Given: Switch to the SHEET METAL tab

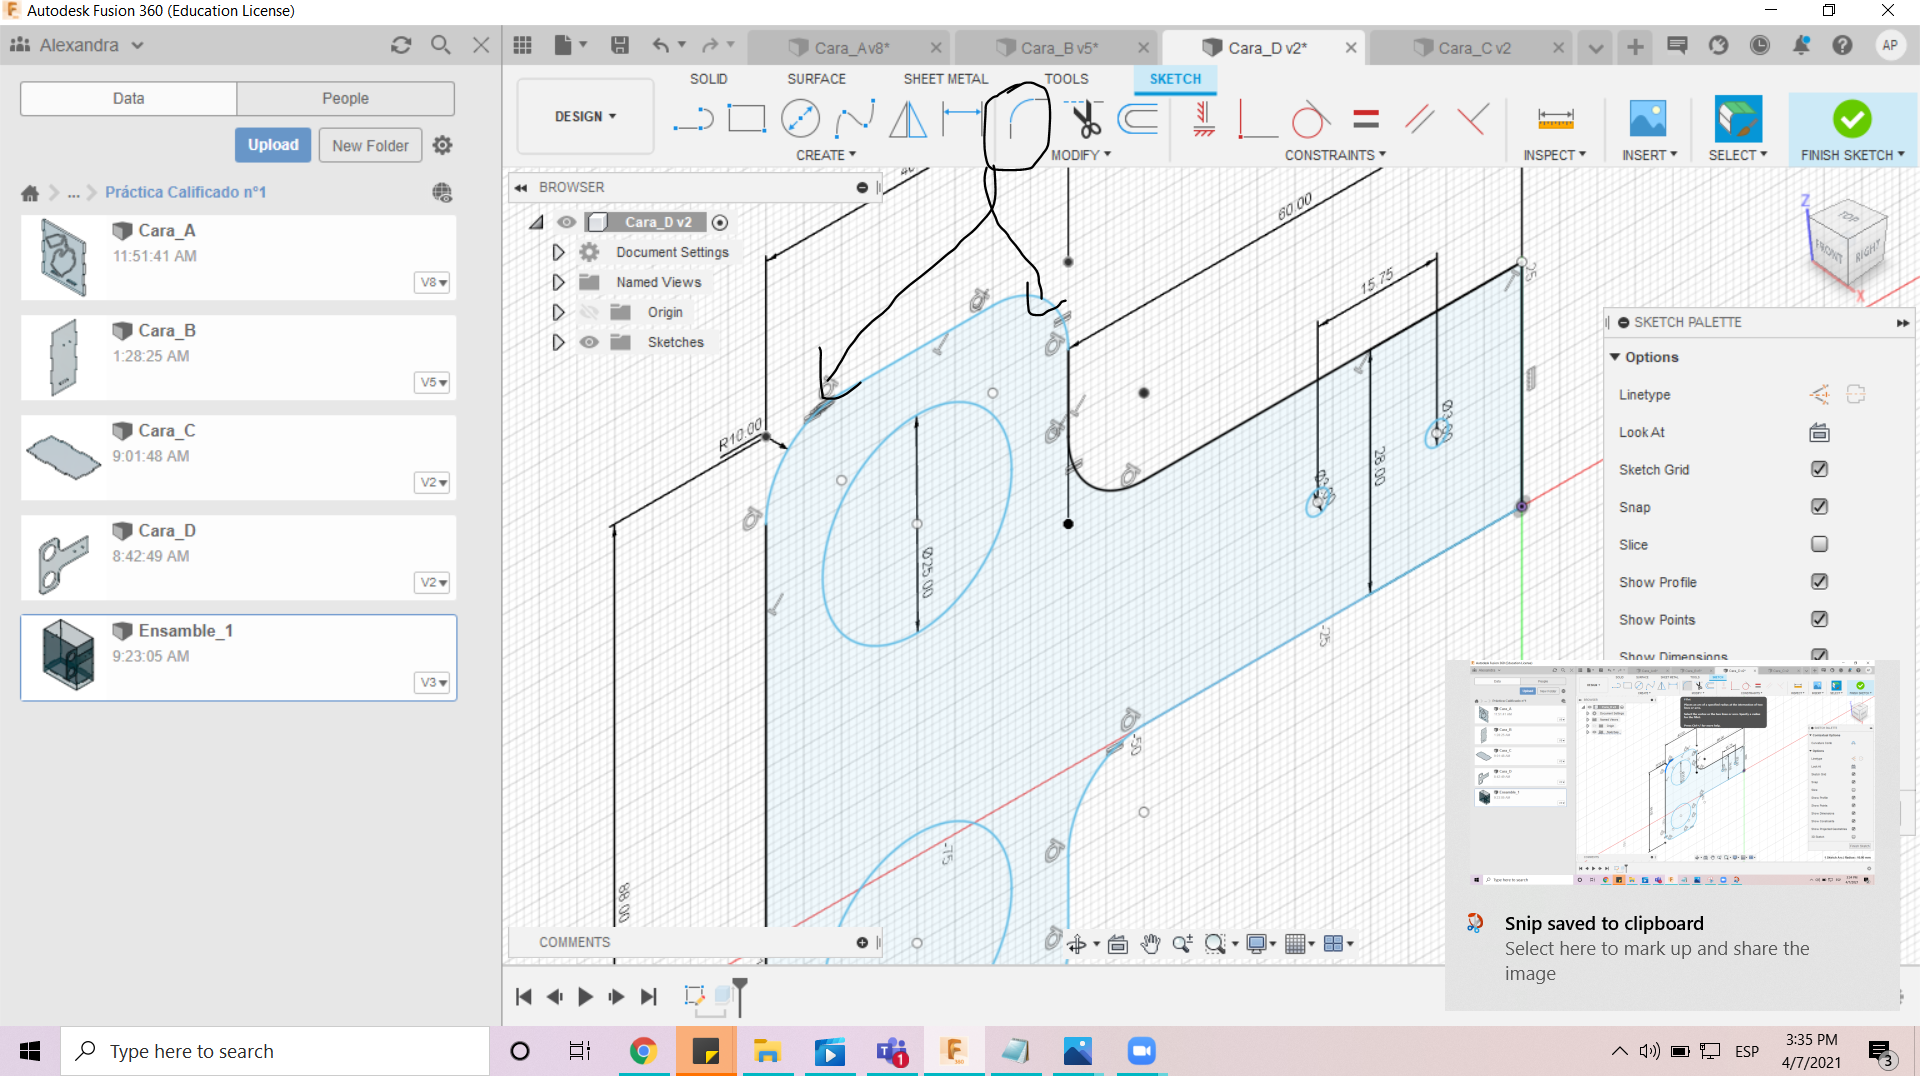Looking at the screenshot, I should tap(945, 79).
